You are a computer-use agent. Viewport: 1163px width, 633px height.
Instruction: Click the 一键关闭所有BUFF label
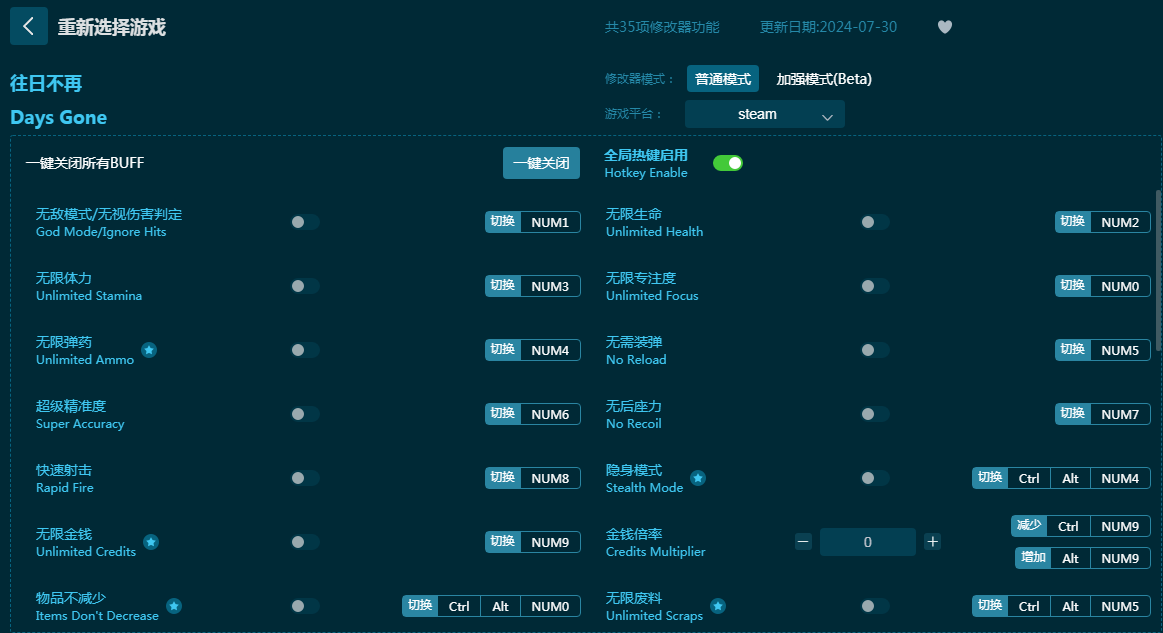[85, 163]
